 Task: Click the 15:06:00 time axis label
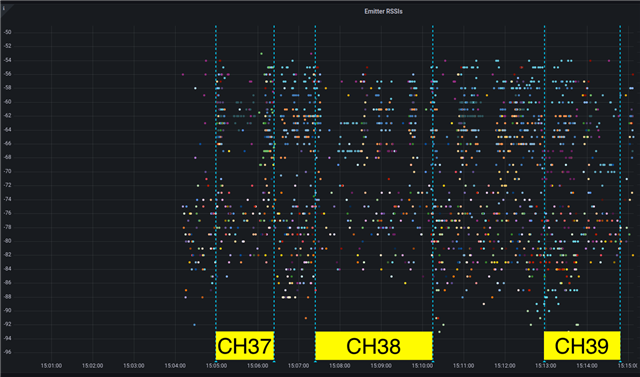(x=258, y=366)
